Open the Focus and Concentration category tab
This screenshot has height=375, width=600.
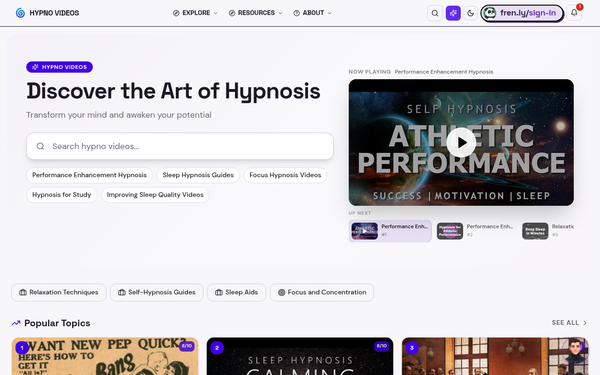(x=322, y=292)
